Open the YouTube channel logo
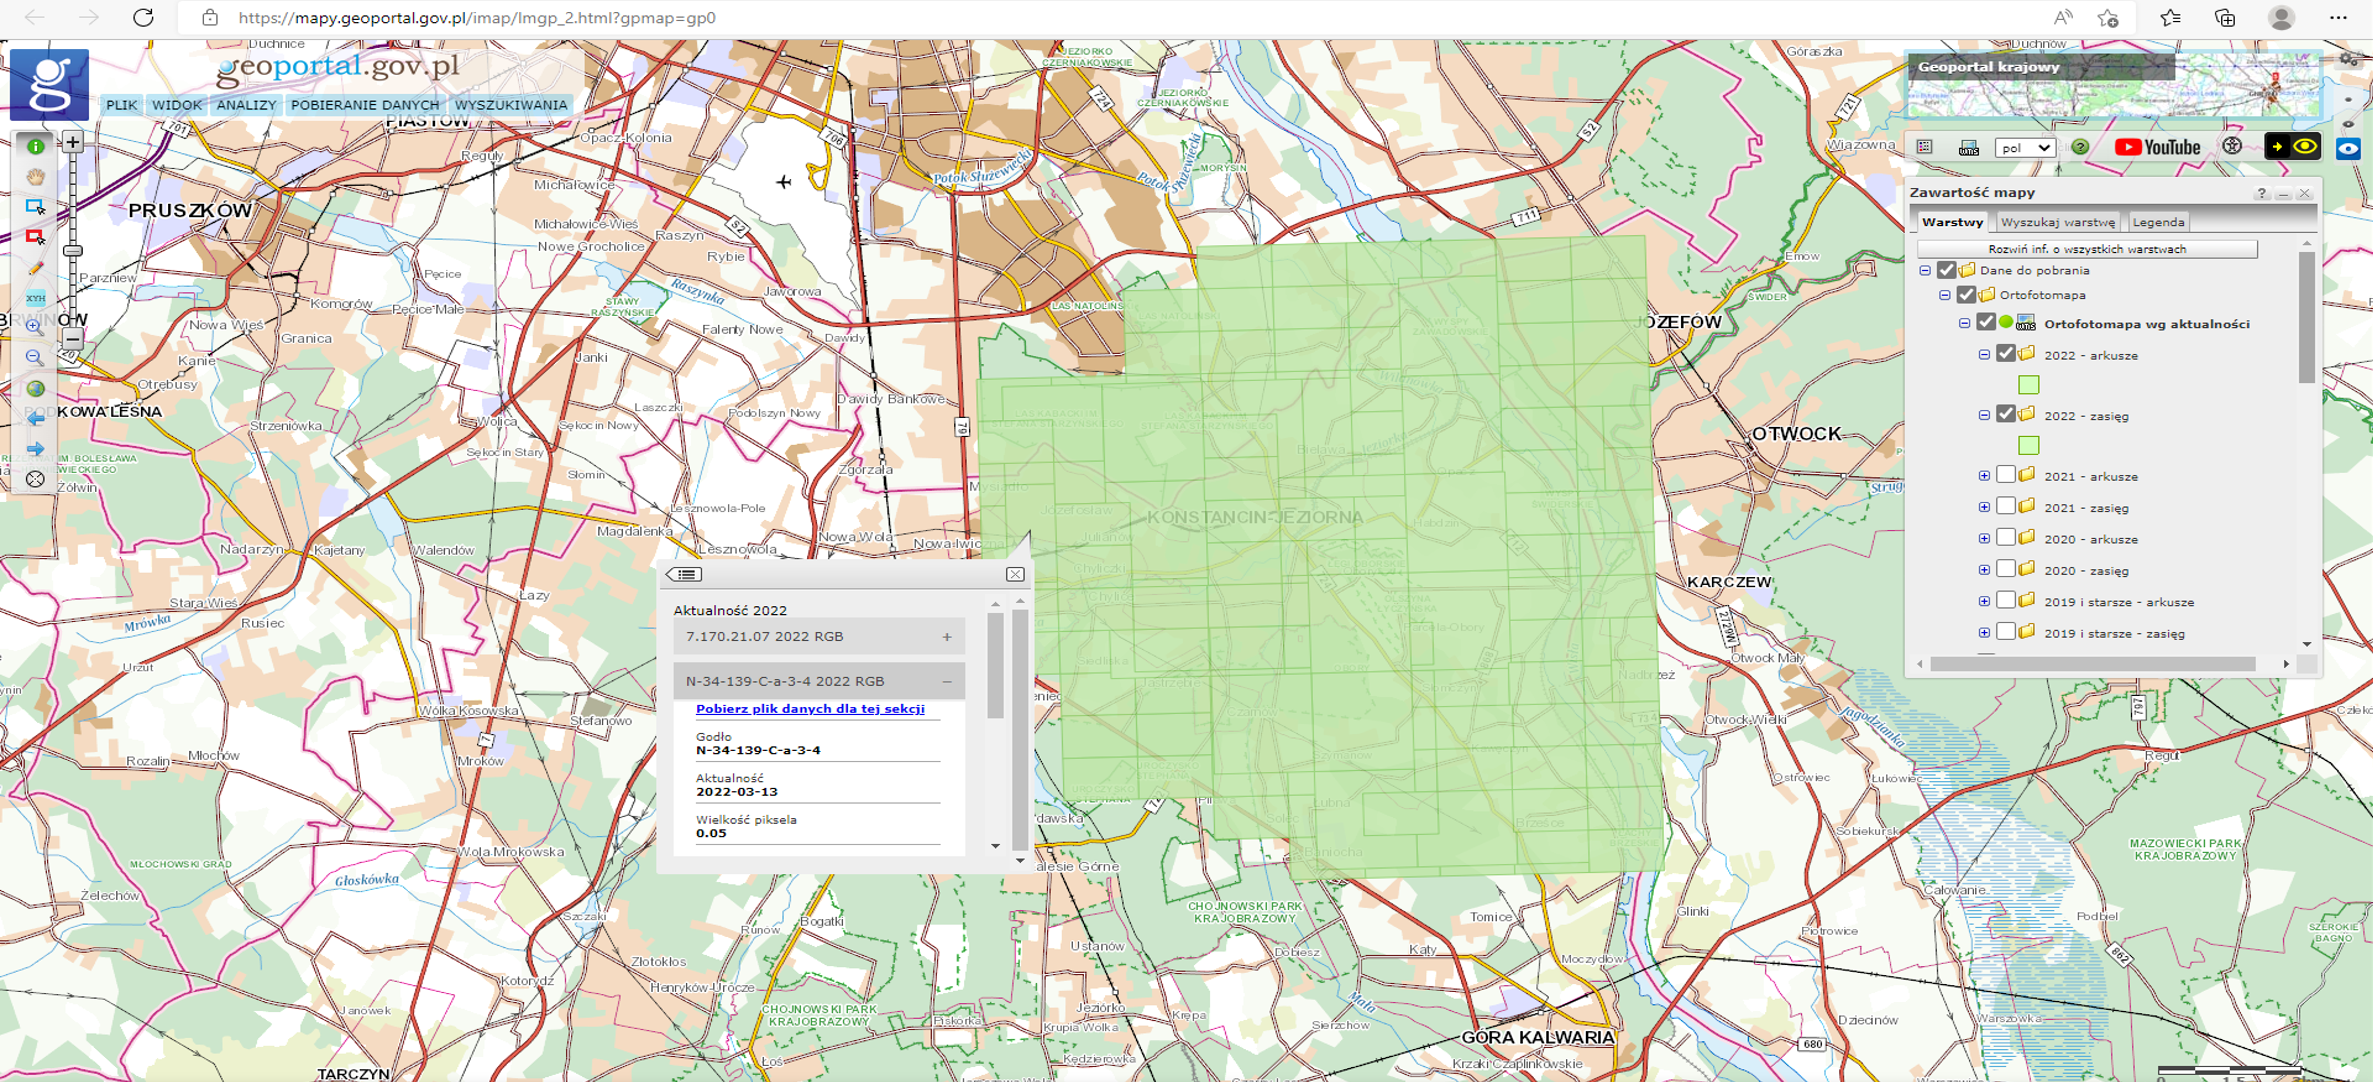Viewport: 2373px width, 1082px height. 2158,148
